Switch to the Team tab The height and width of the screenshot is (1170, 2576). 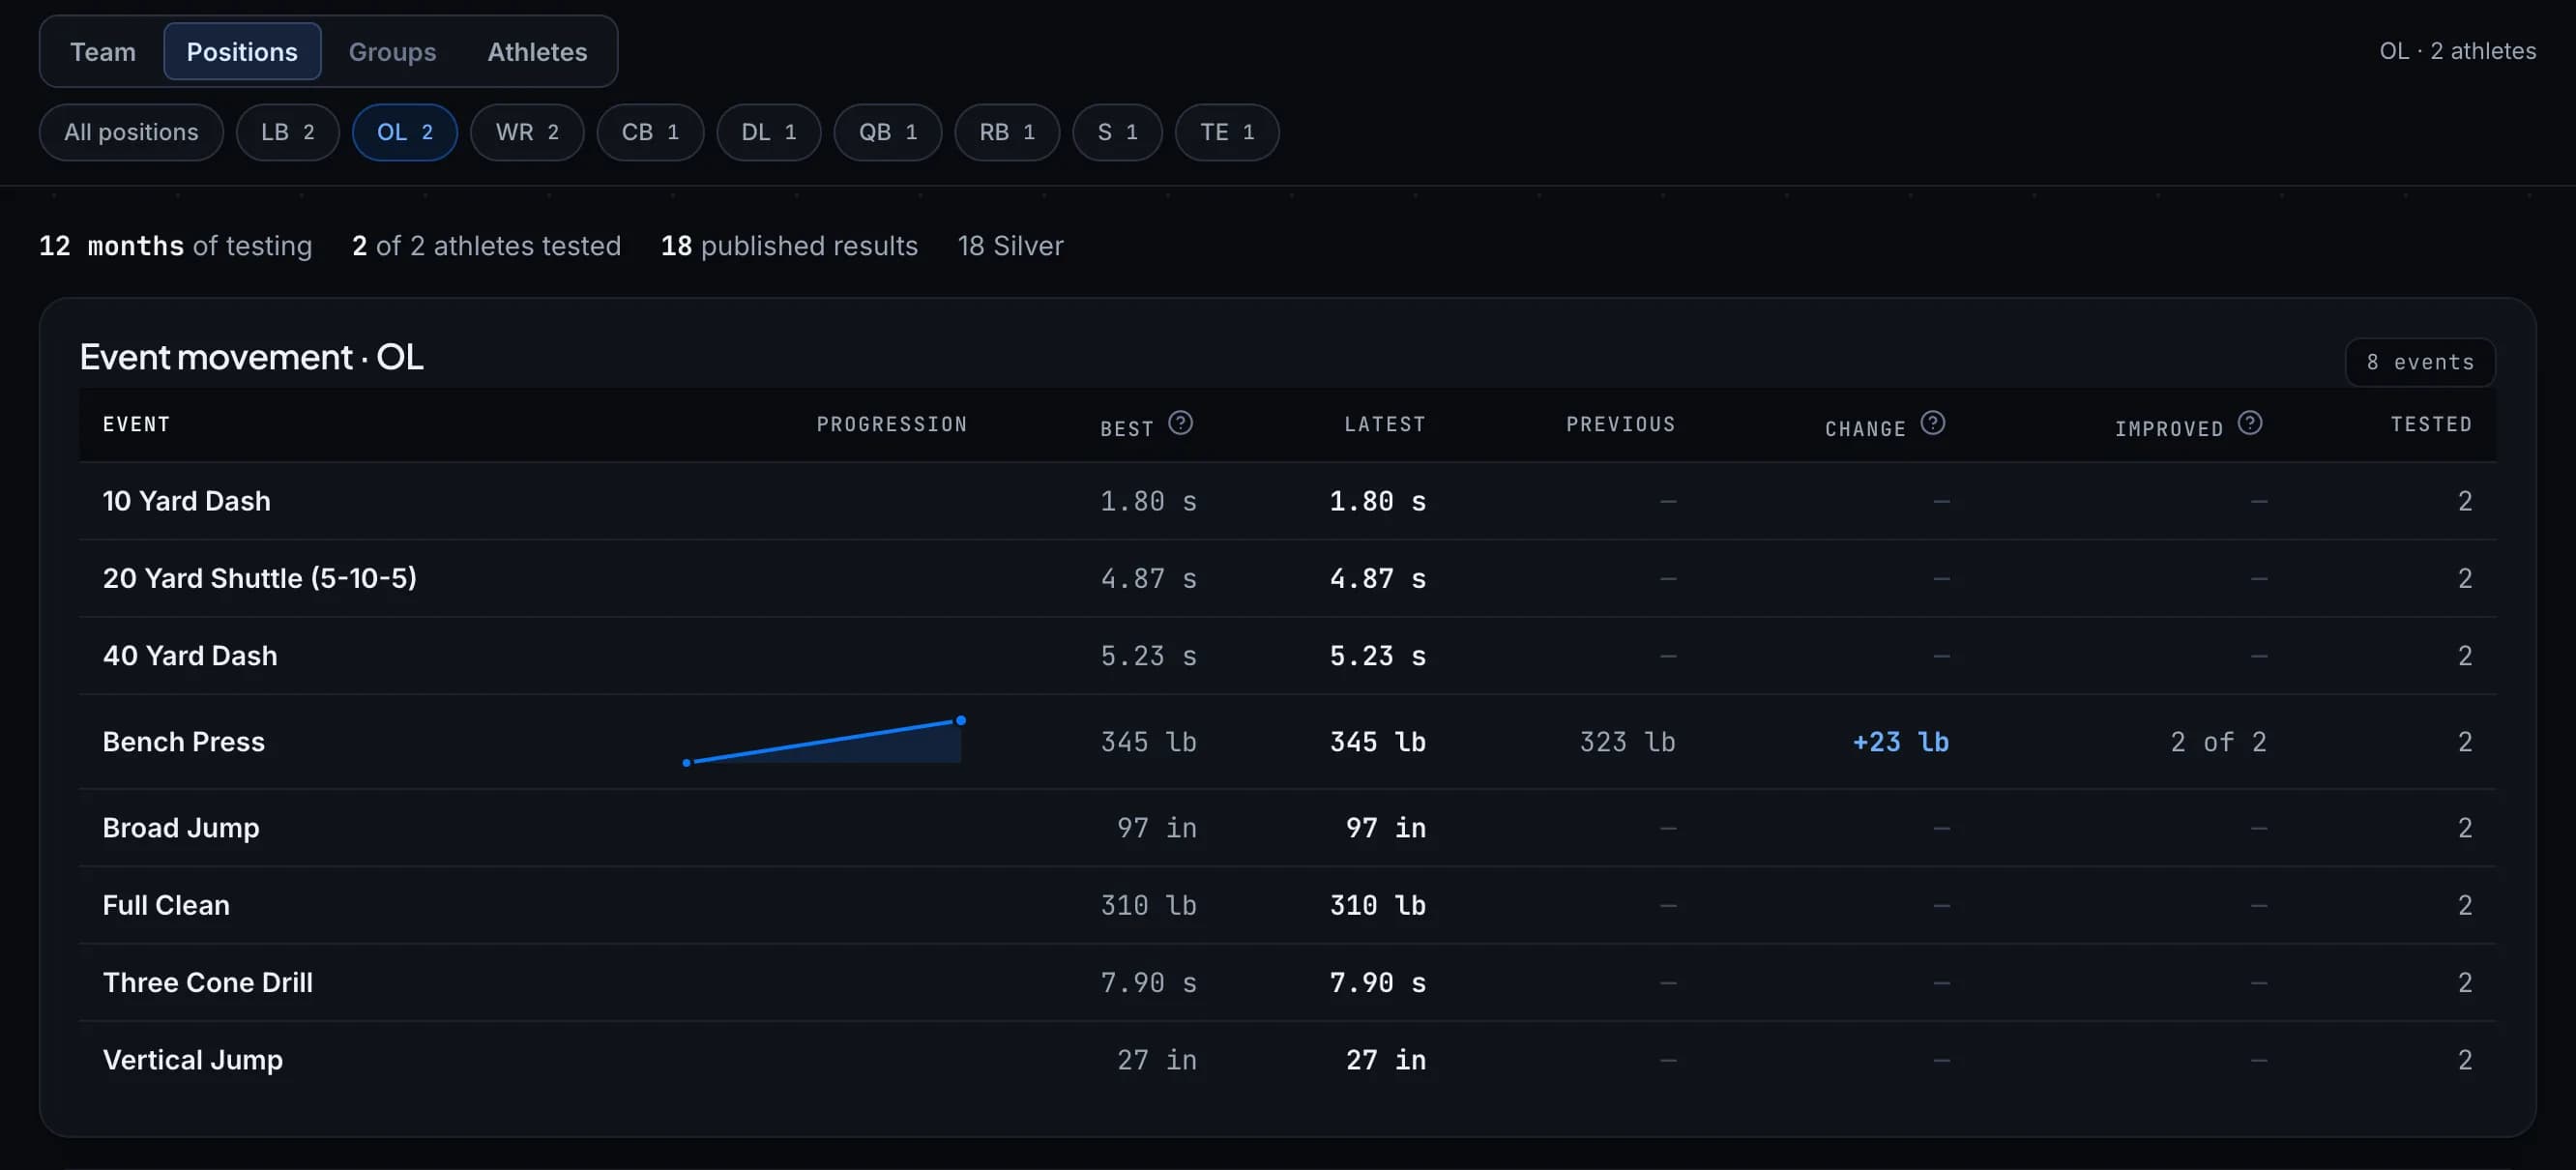[103, 52]
